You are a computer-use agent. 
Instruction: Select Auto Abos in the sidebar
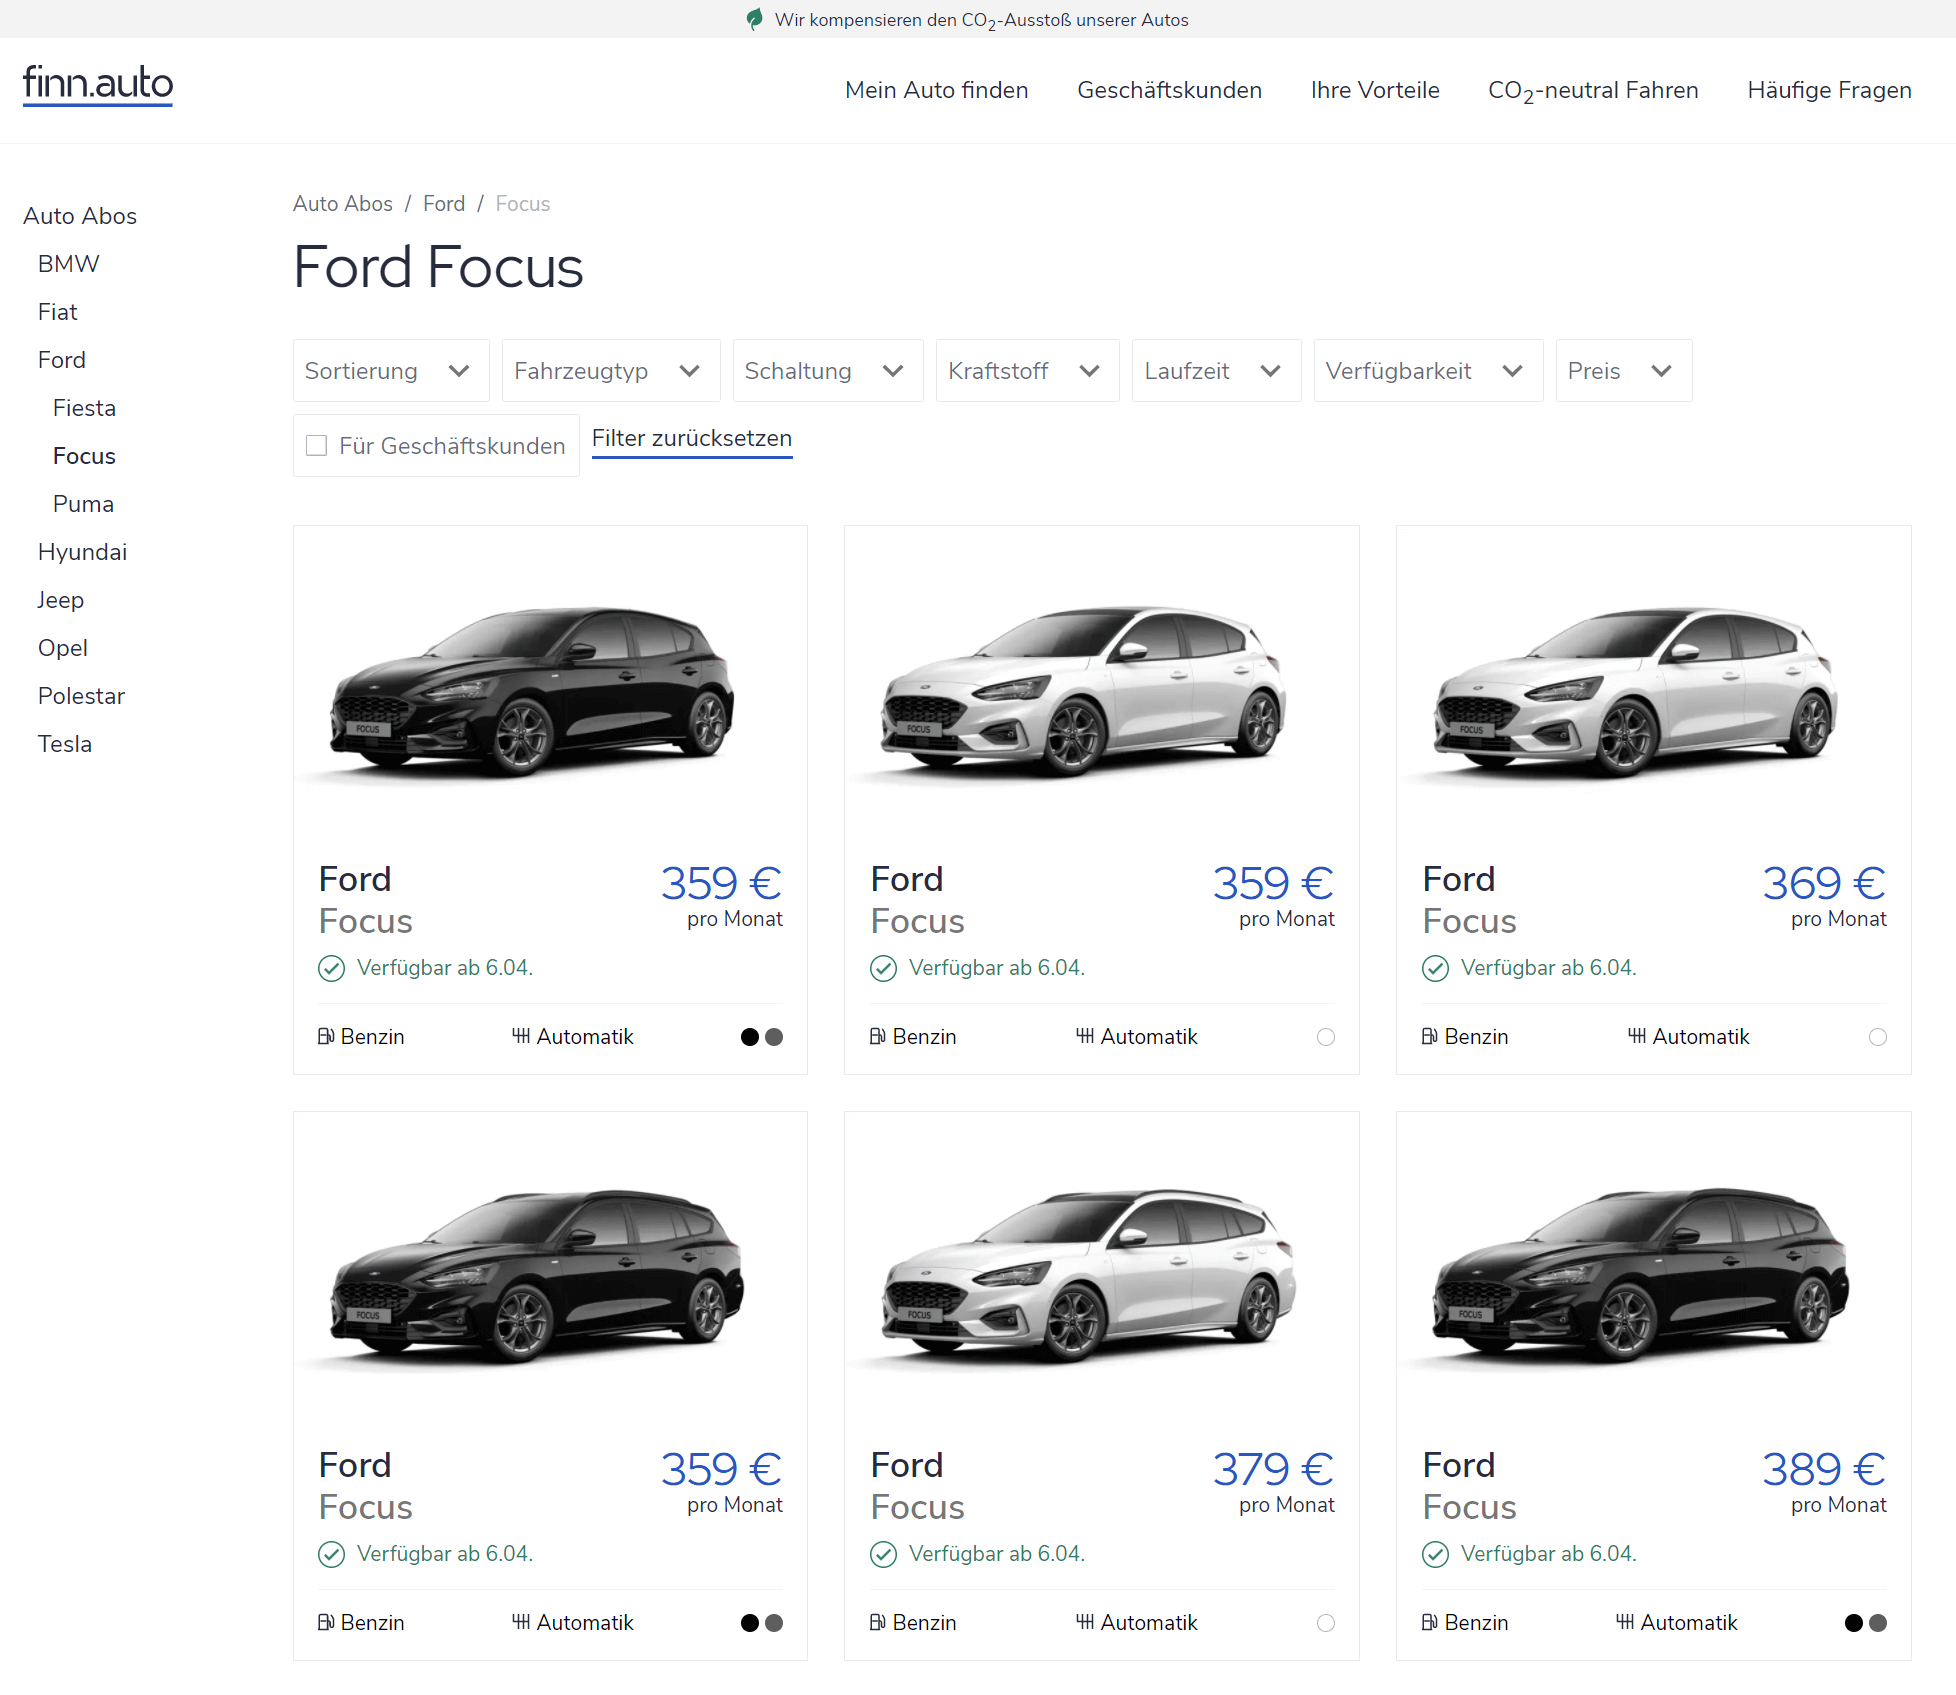(80, 216)
